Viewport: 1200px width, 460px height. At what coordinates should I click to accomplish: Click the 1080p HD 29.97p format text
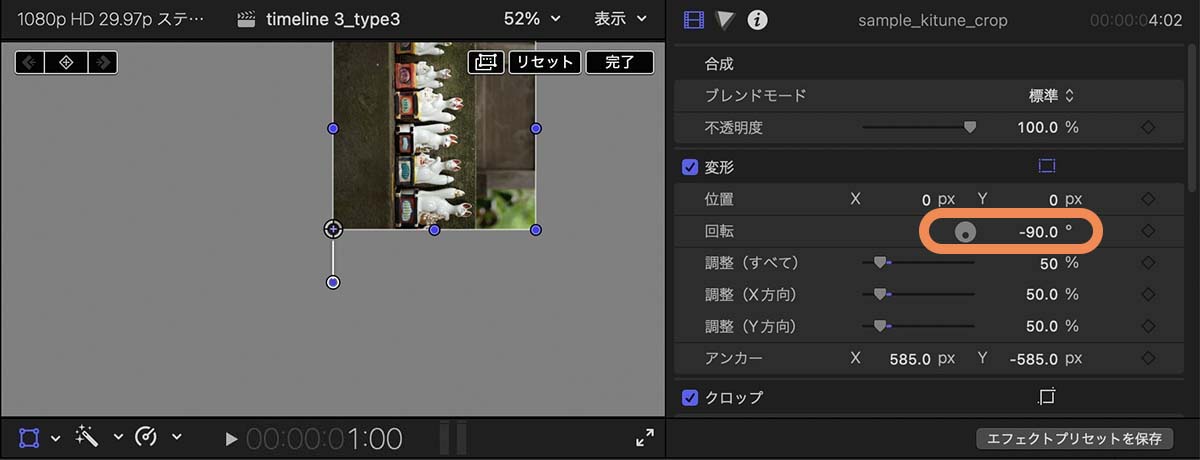point(110,19)
